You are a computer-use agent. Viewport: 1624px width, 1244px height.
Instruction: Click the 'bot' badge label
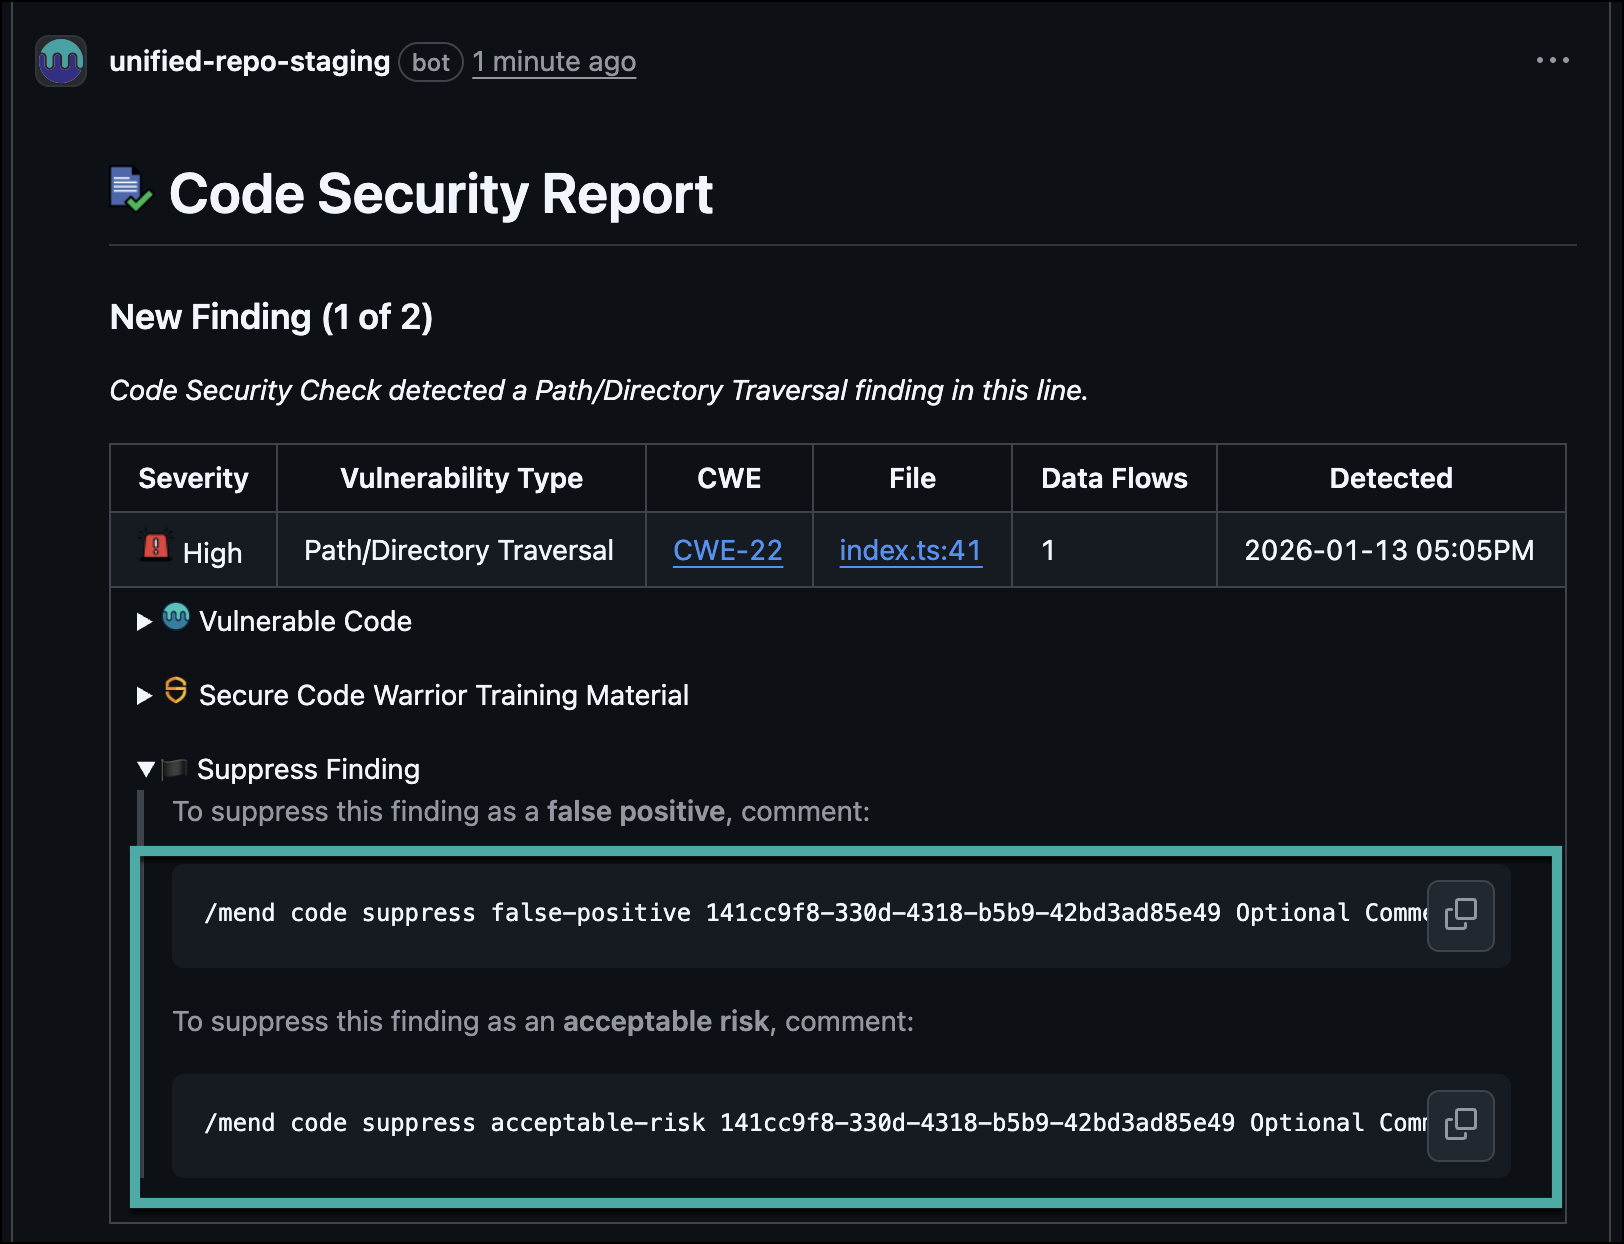[430, 62]
